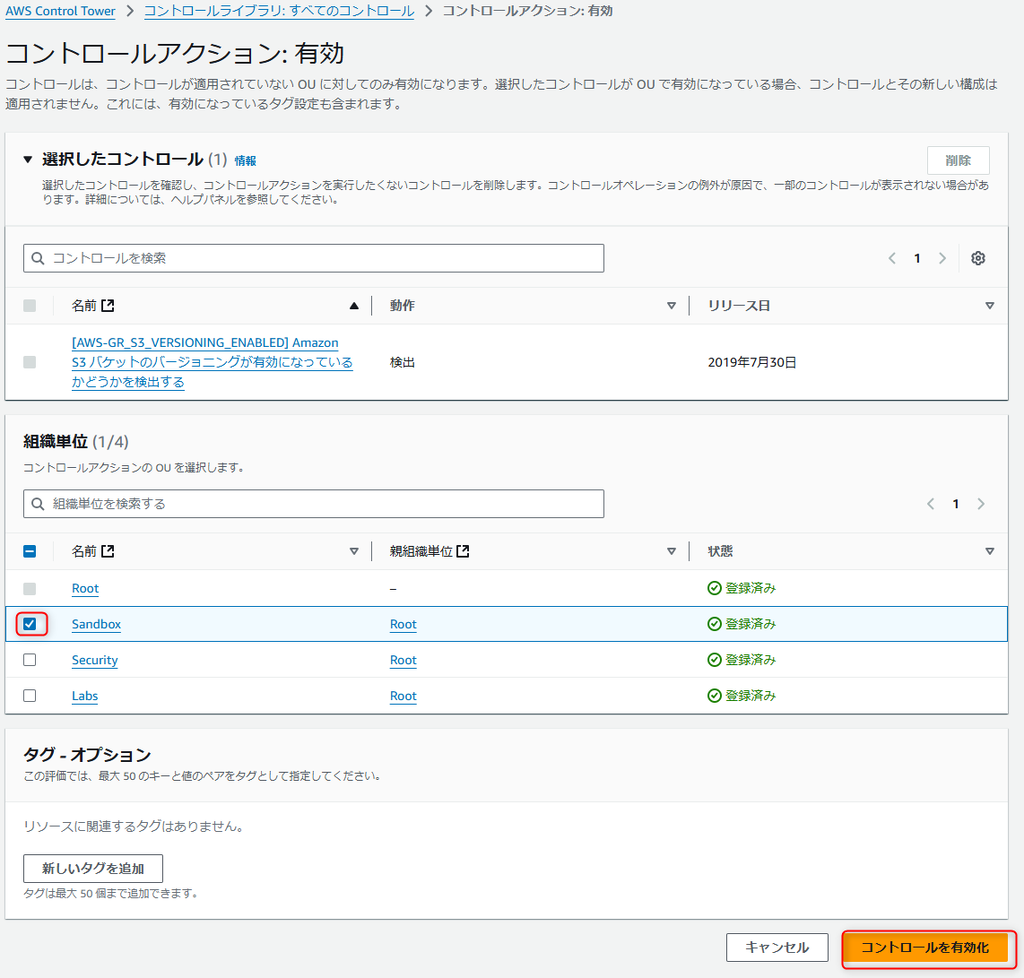Click the 2019年7月30日 release date cell
Image resolution: width=1024 pixels, height=978 pixels.
752,362
